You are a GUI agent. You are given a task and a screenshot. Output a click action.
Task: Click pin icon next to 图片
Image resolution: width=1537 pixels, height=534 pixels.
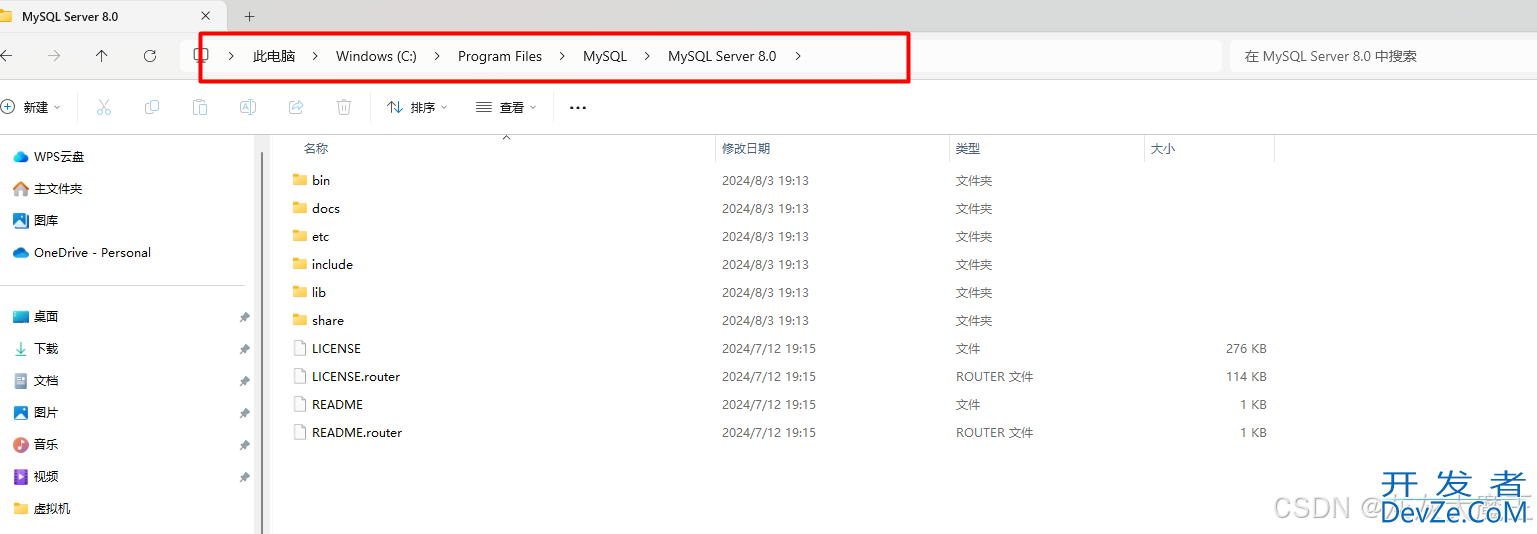(x=244, y=413)
